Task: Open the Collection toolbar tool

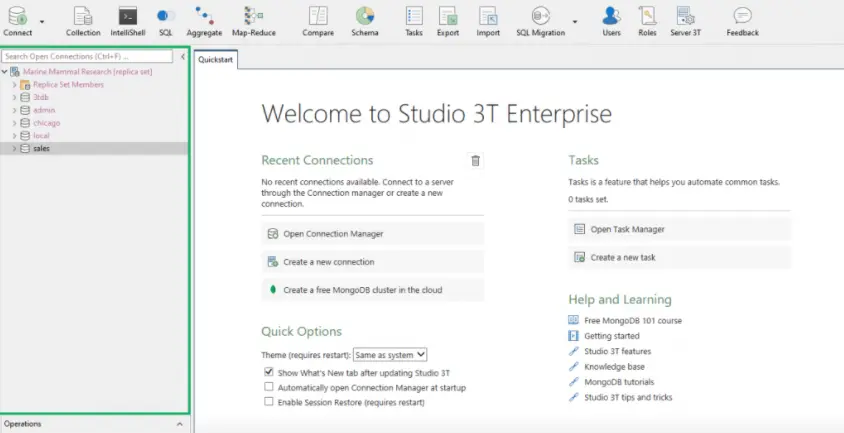Action: [x=83, y=21]
